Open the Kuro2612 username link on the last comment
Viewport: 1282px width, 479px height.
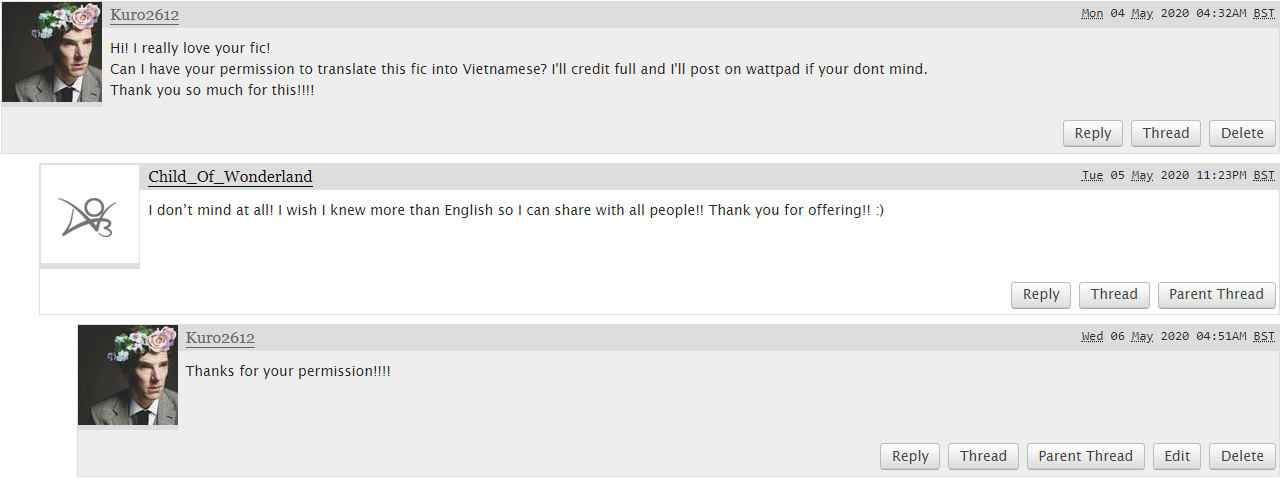coord(220,338)
